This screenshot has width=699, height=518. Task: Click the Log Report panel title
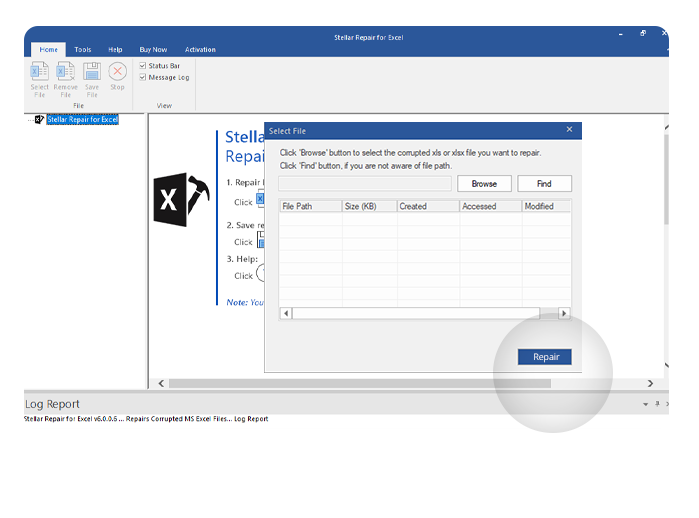[x=52, y=404]
